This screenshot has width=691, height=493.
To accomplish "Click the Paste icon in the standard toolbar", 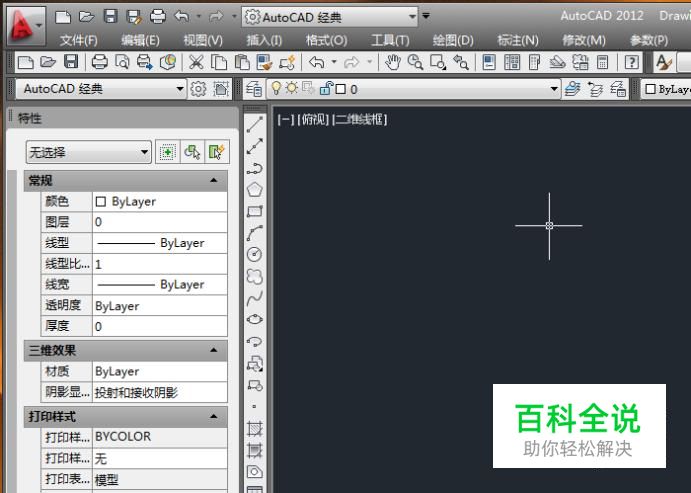I will (242, 62).
